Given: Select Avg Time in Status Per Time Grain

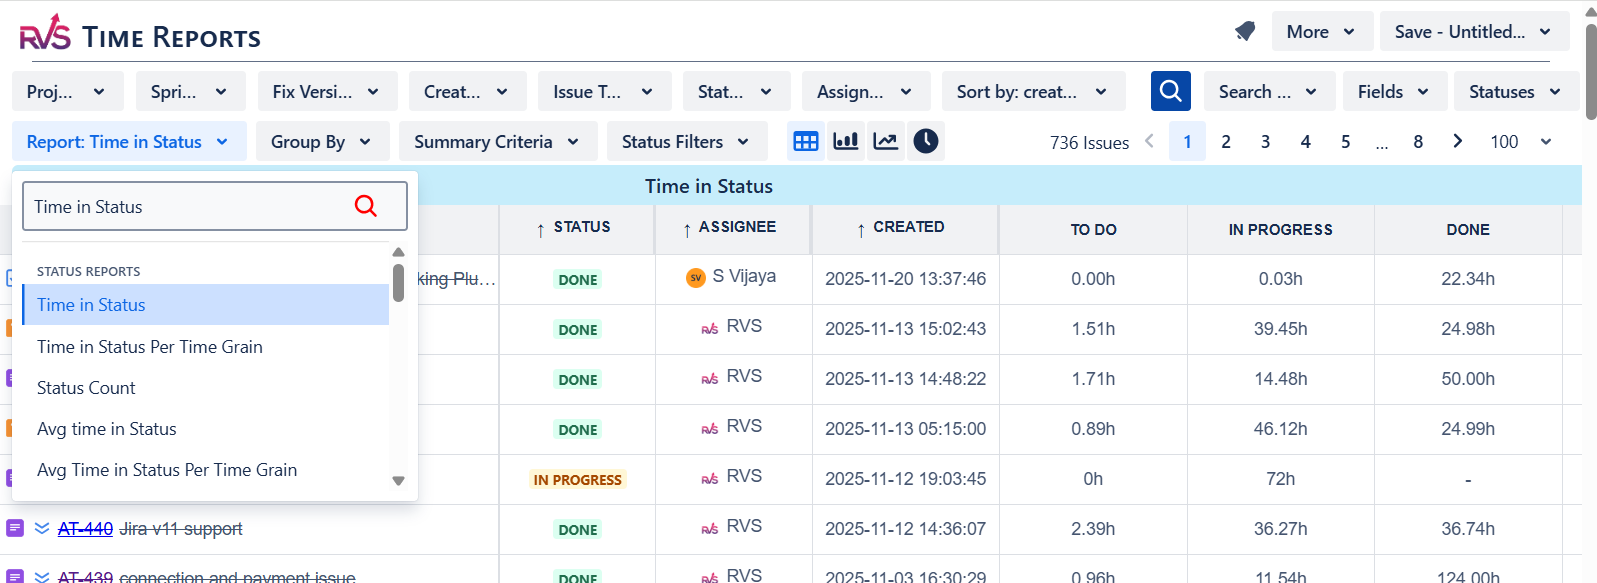Looking at the screenshot, I should (205, 469).
